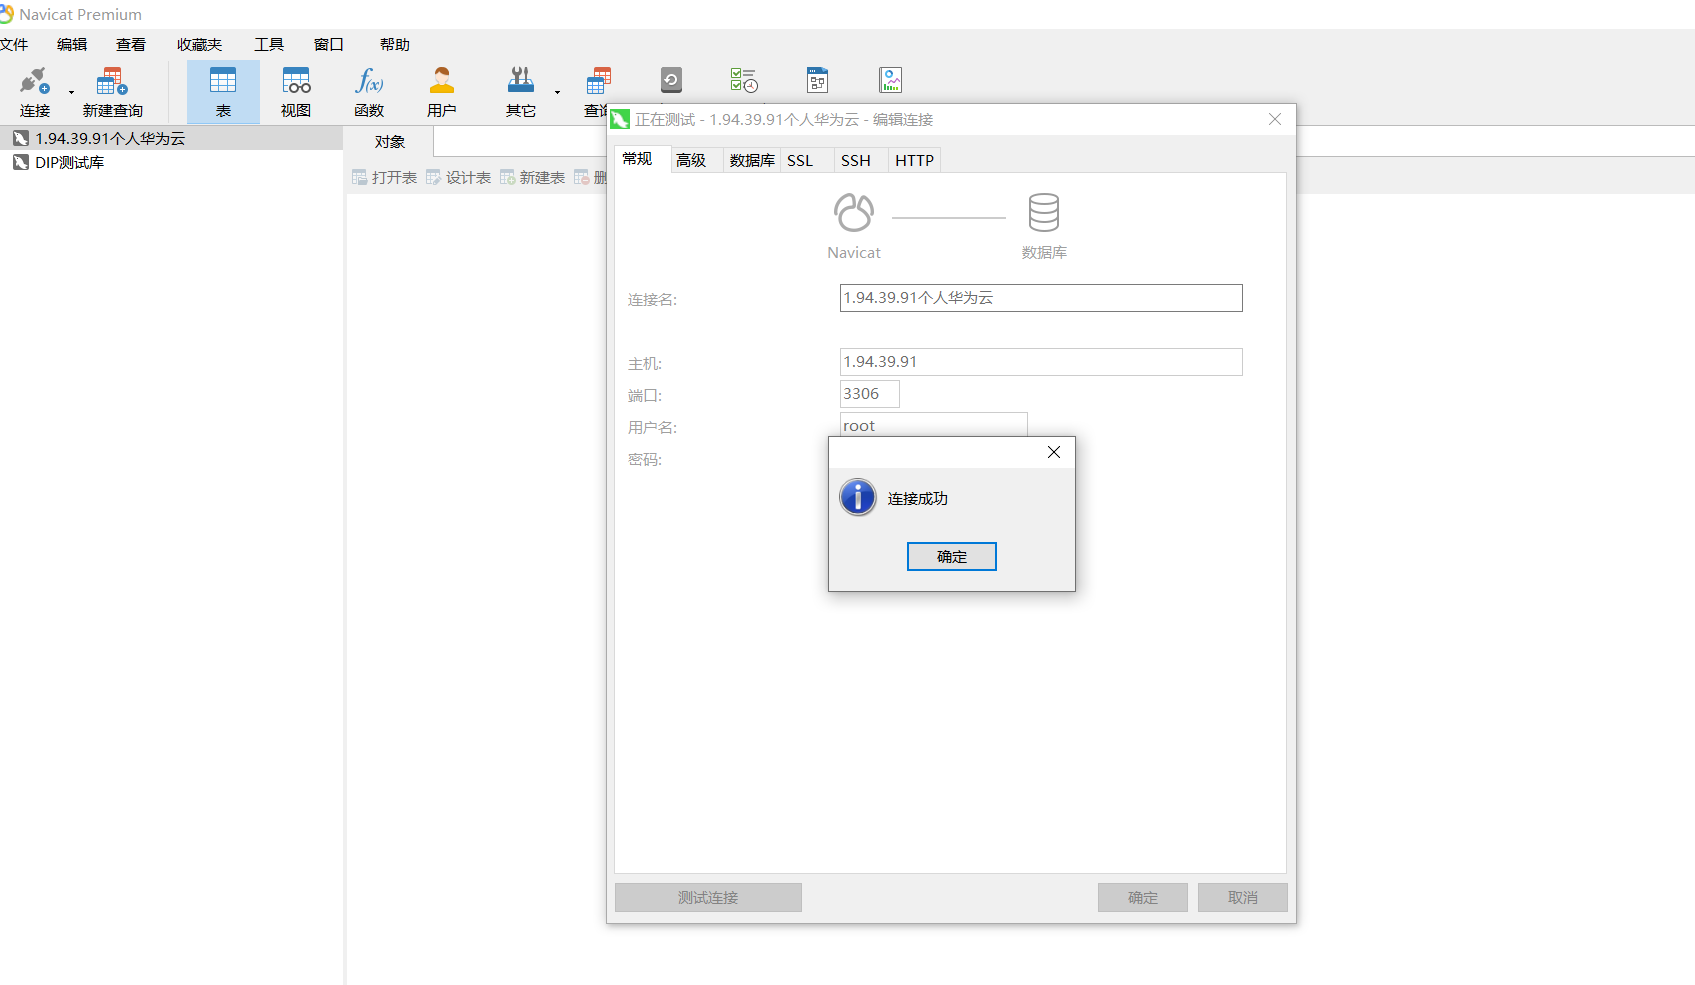Open the 帮助 menu
The width and height of the screenshot is (1695, 985).
395,44
